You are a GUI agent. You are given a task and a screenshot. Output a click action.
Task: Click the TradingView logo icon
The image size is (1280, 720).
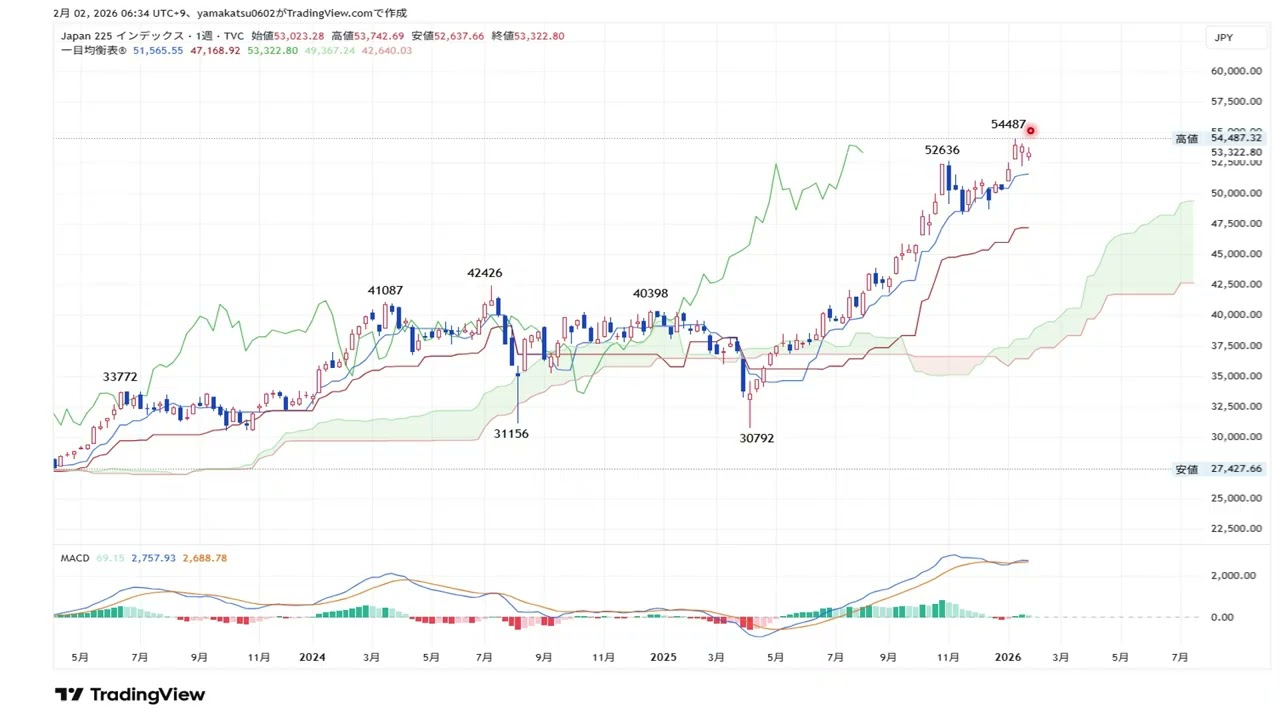coord(68,694)
